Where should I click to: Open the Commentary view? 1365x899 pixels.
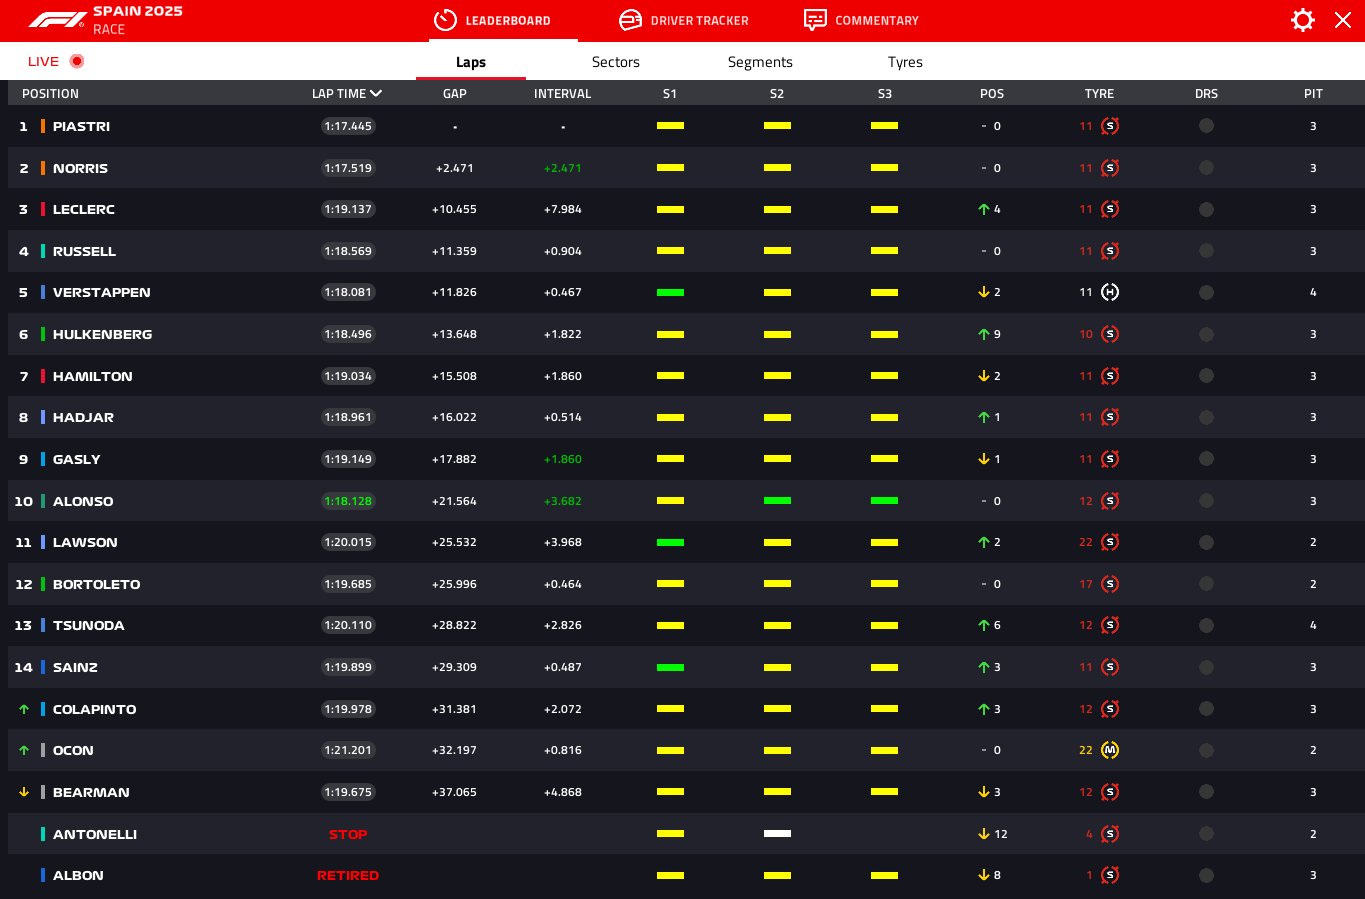click(861, 20)
